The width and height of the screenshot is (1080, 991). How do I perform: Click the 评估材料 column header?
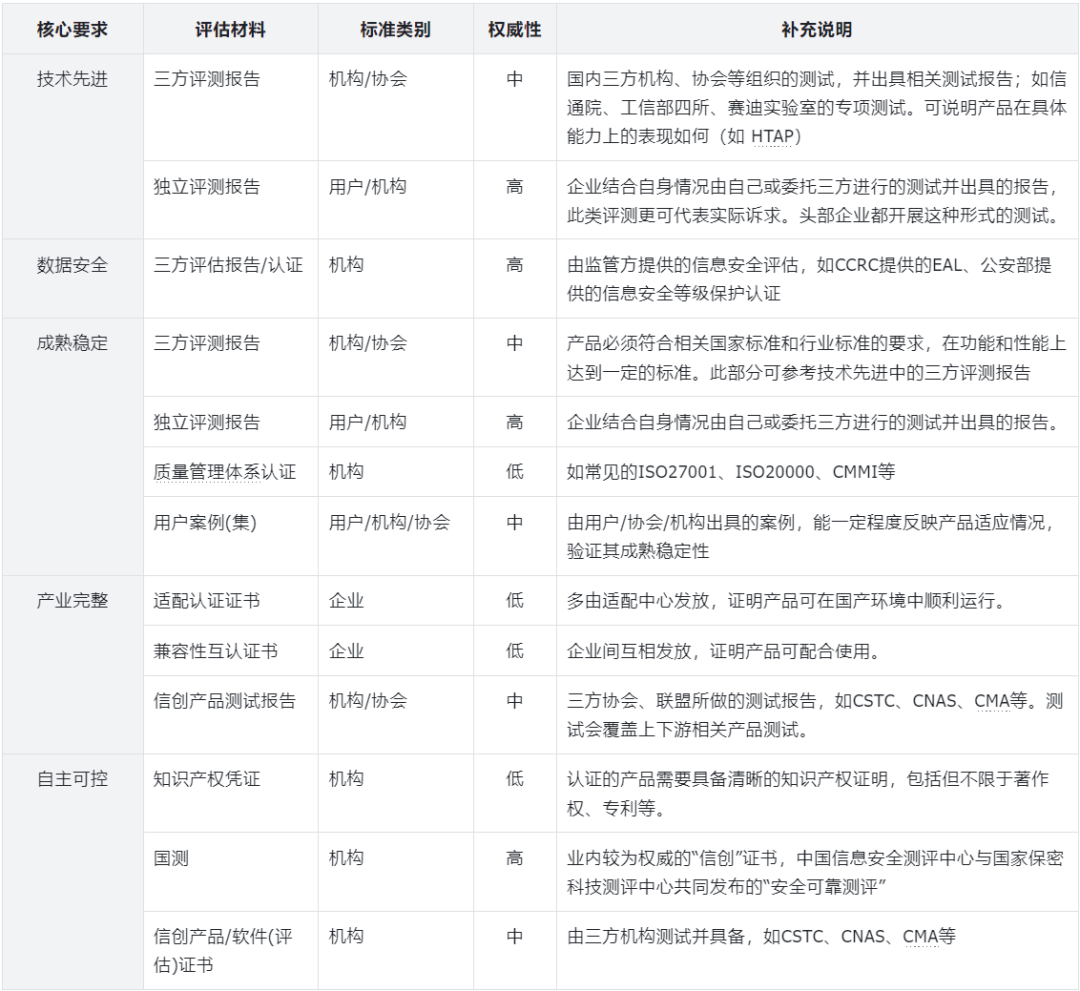click(x=230, y=30)
